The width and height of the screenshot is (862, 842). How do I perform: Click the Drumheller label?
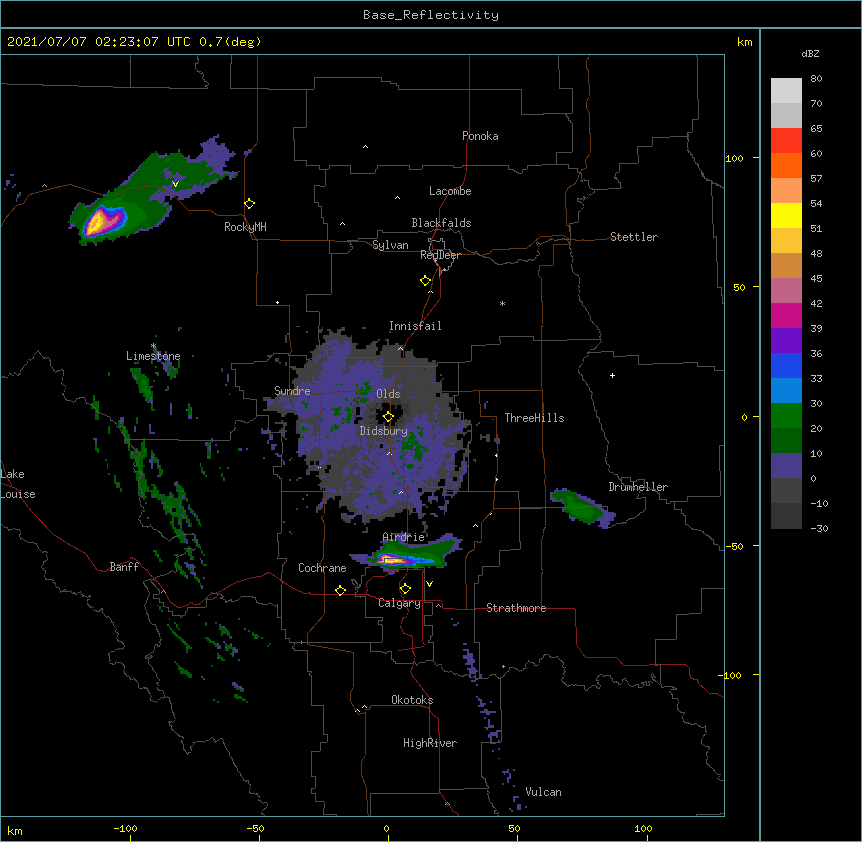click(x=638, y=487)
